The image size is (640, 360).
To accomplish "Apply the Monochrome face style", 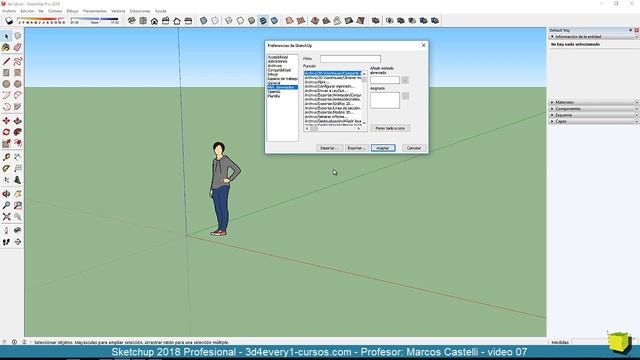I will pos(274,20).
